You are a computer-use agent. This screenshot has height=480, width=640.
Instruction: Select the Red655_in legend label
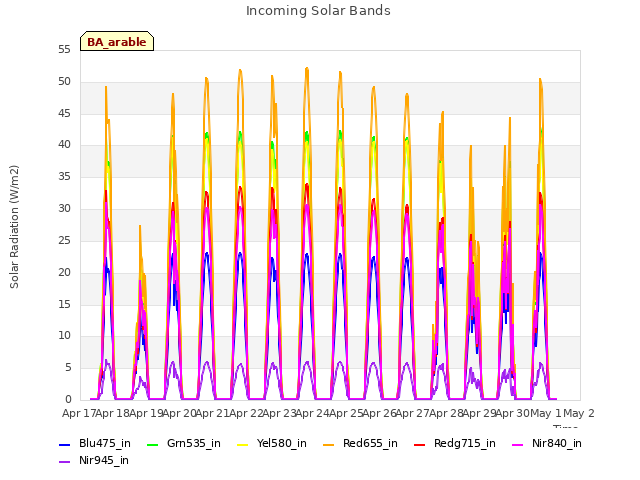point(370,443)
